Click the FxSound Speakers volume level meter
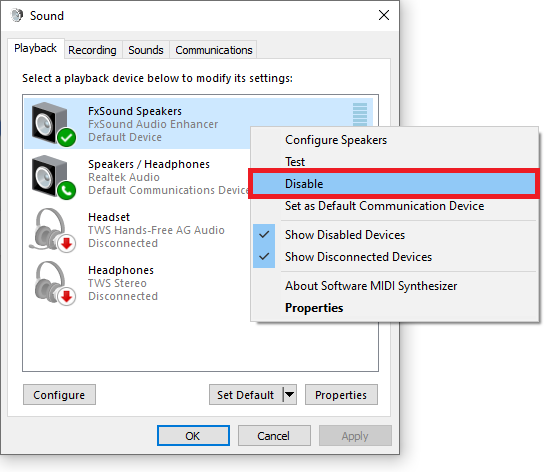Image resolution: width=544 pixels, height=472 pixels. (360, 115)
